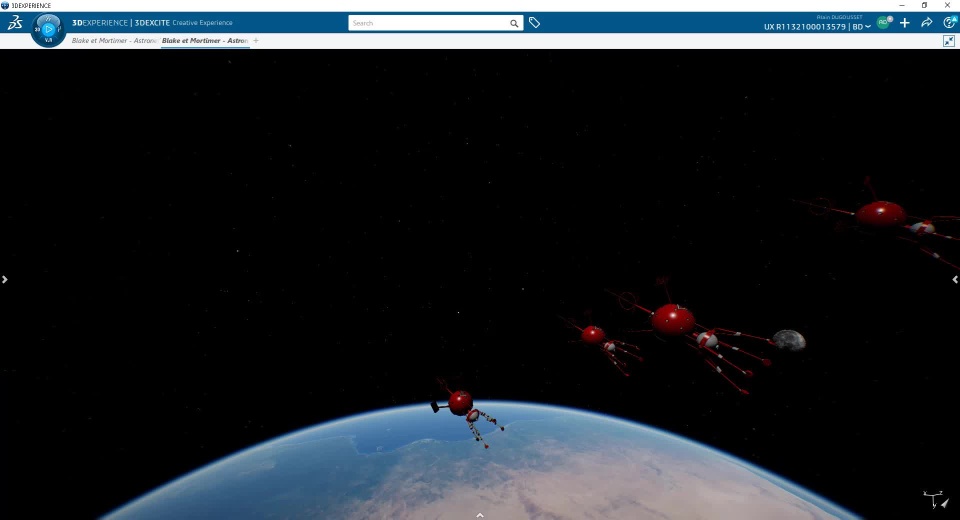Screen dimensions: 960x520
Task: Switch to active Blake et Mortimer tab
Action: coord(205,40)
